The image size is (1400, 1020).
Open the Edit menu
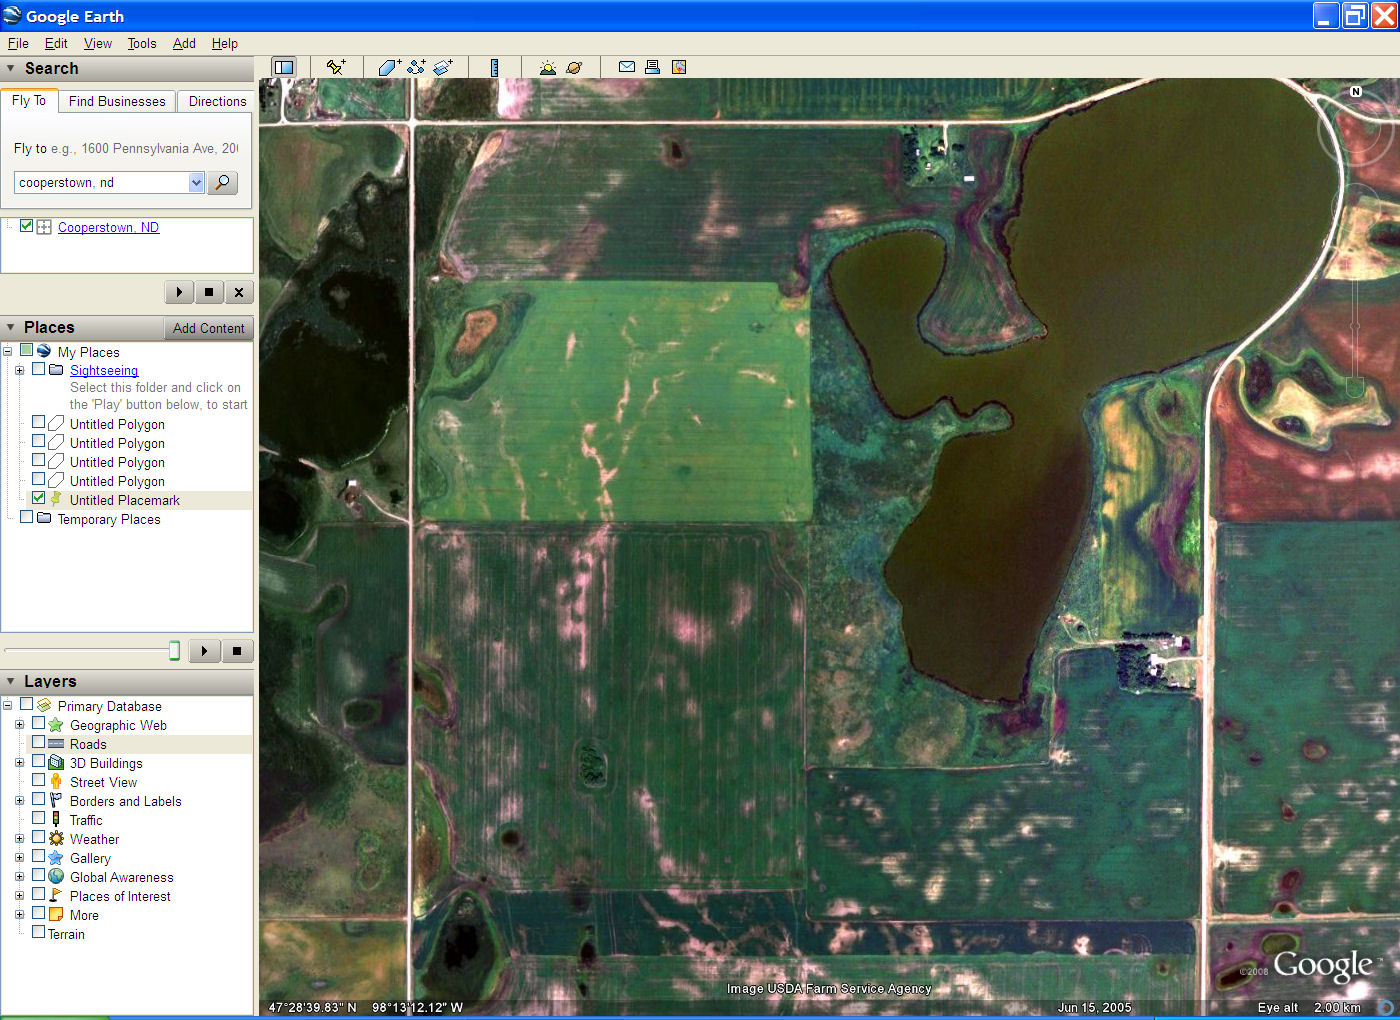56,43
